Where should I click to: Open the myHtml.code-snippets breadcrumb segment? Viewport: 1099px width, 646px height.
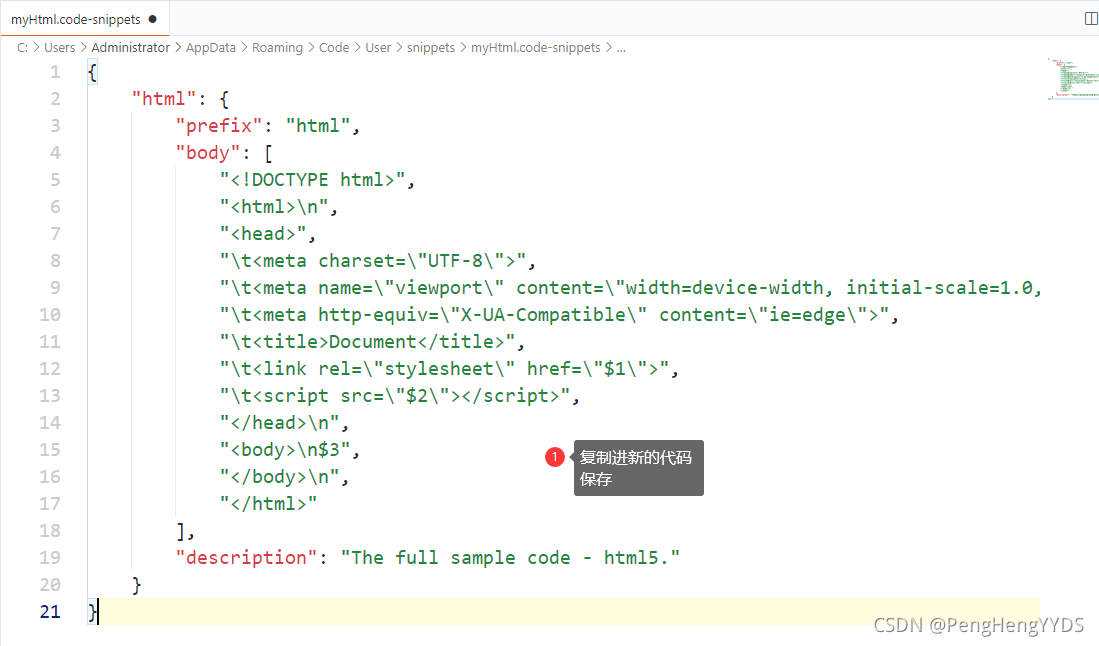pyautogui.click(x=535, y=48)
